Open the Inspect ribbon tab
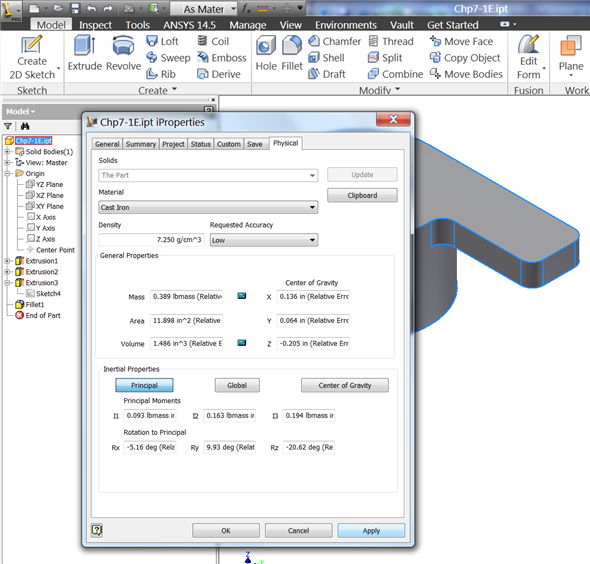 click(x=95, y=25)
